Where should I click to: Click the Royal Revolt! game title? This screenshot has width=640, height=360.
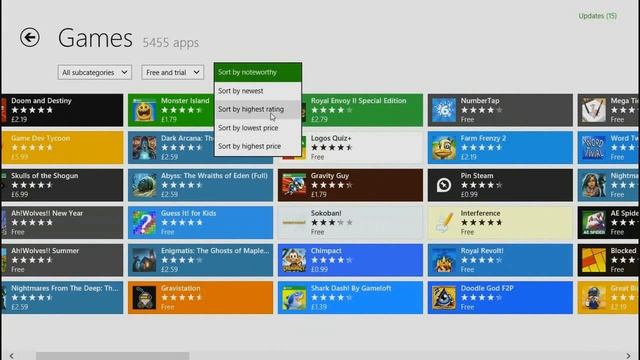click(x=482, y=251)
